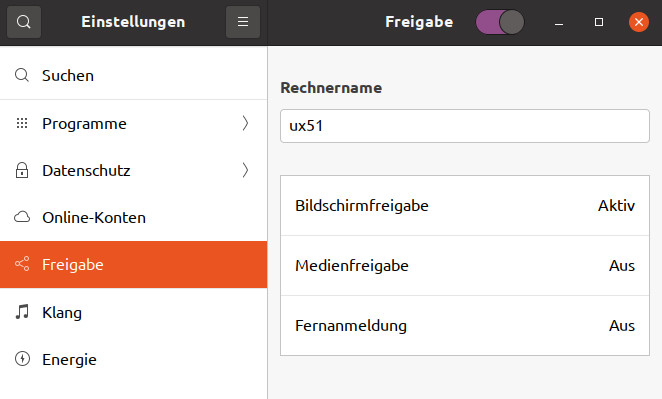
Task: Open Bildschirmfreigabe row showing Aktiv
Action: coord(465,206)
